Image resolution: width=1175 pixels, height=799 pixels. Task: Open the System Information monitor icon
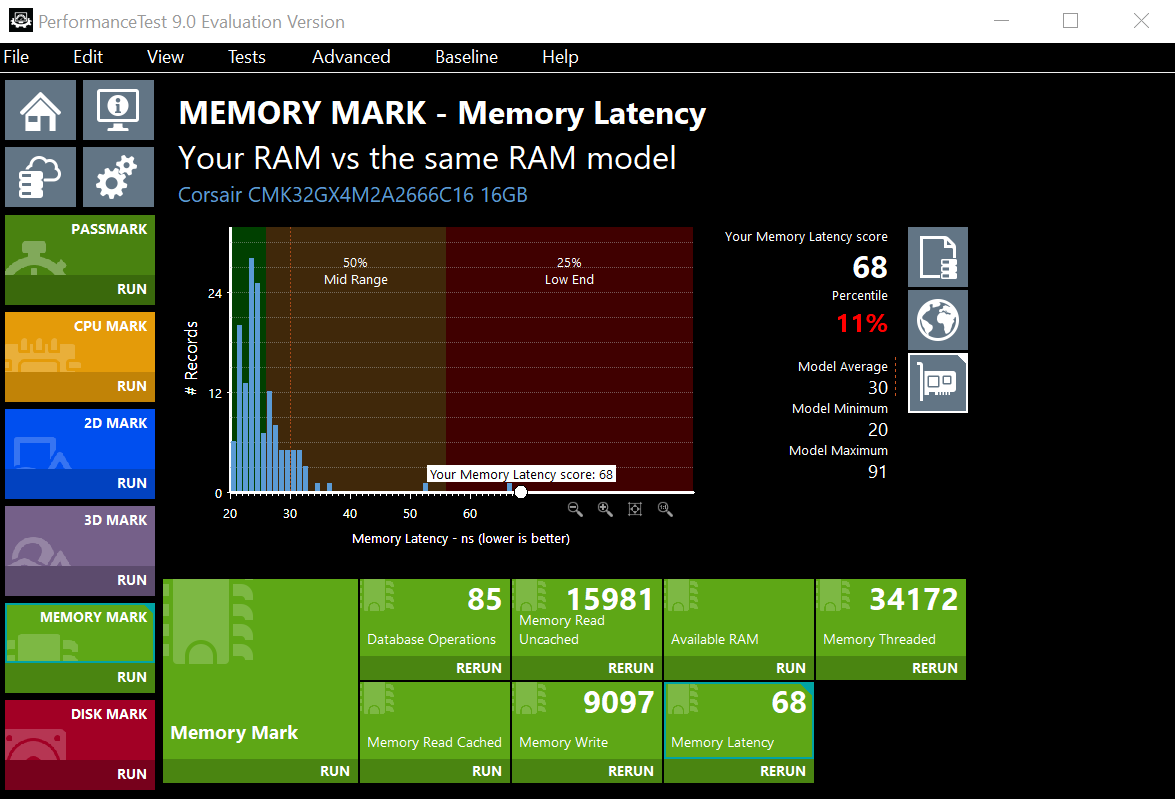coord(118,110)
